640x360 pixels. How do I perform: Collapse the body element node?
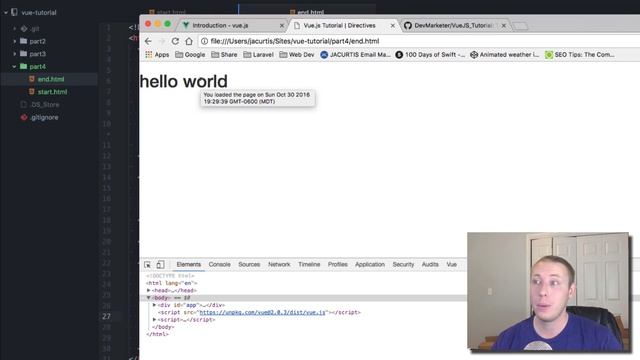pyautogui.click(x=149, y=298)
